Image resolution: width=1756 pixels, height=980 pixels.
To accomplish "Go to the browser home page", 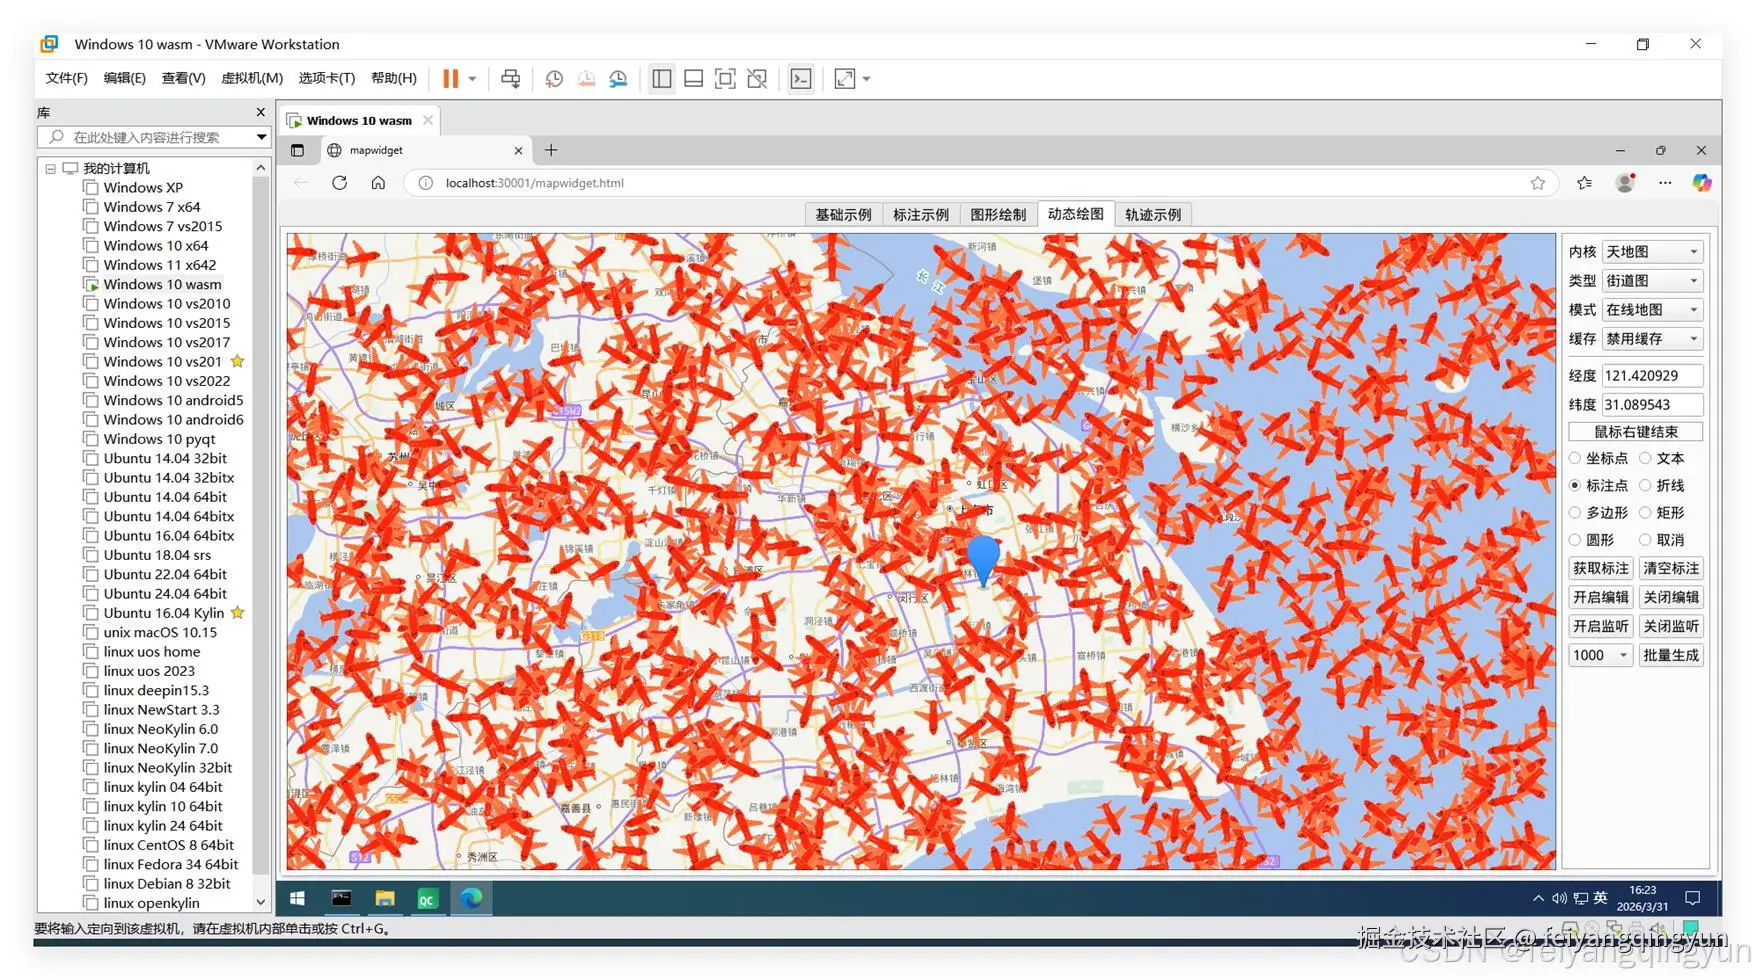I will (378, 183).
